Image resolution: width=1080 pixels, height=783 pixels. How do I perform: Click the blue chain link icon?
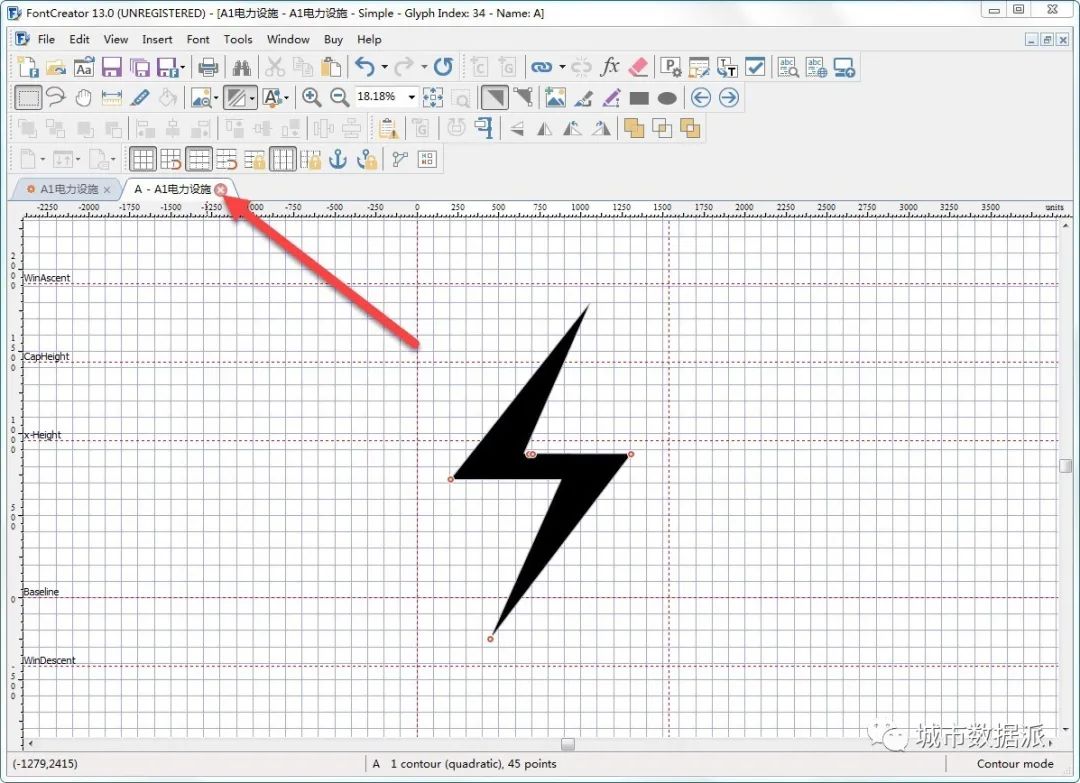click(x=541, y=67)
